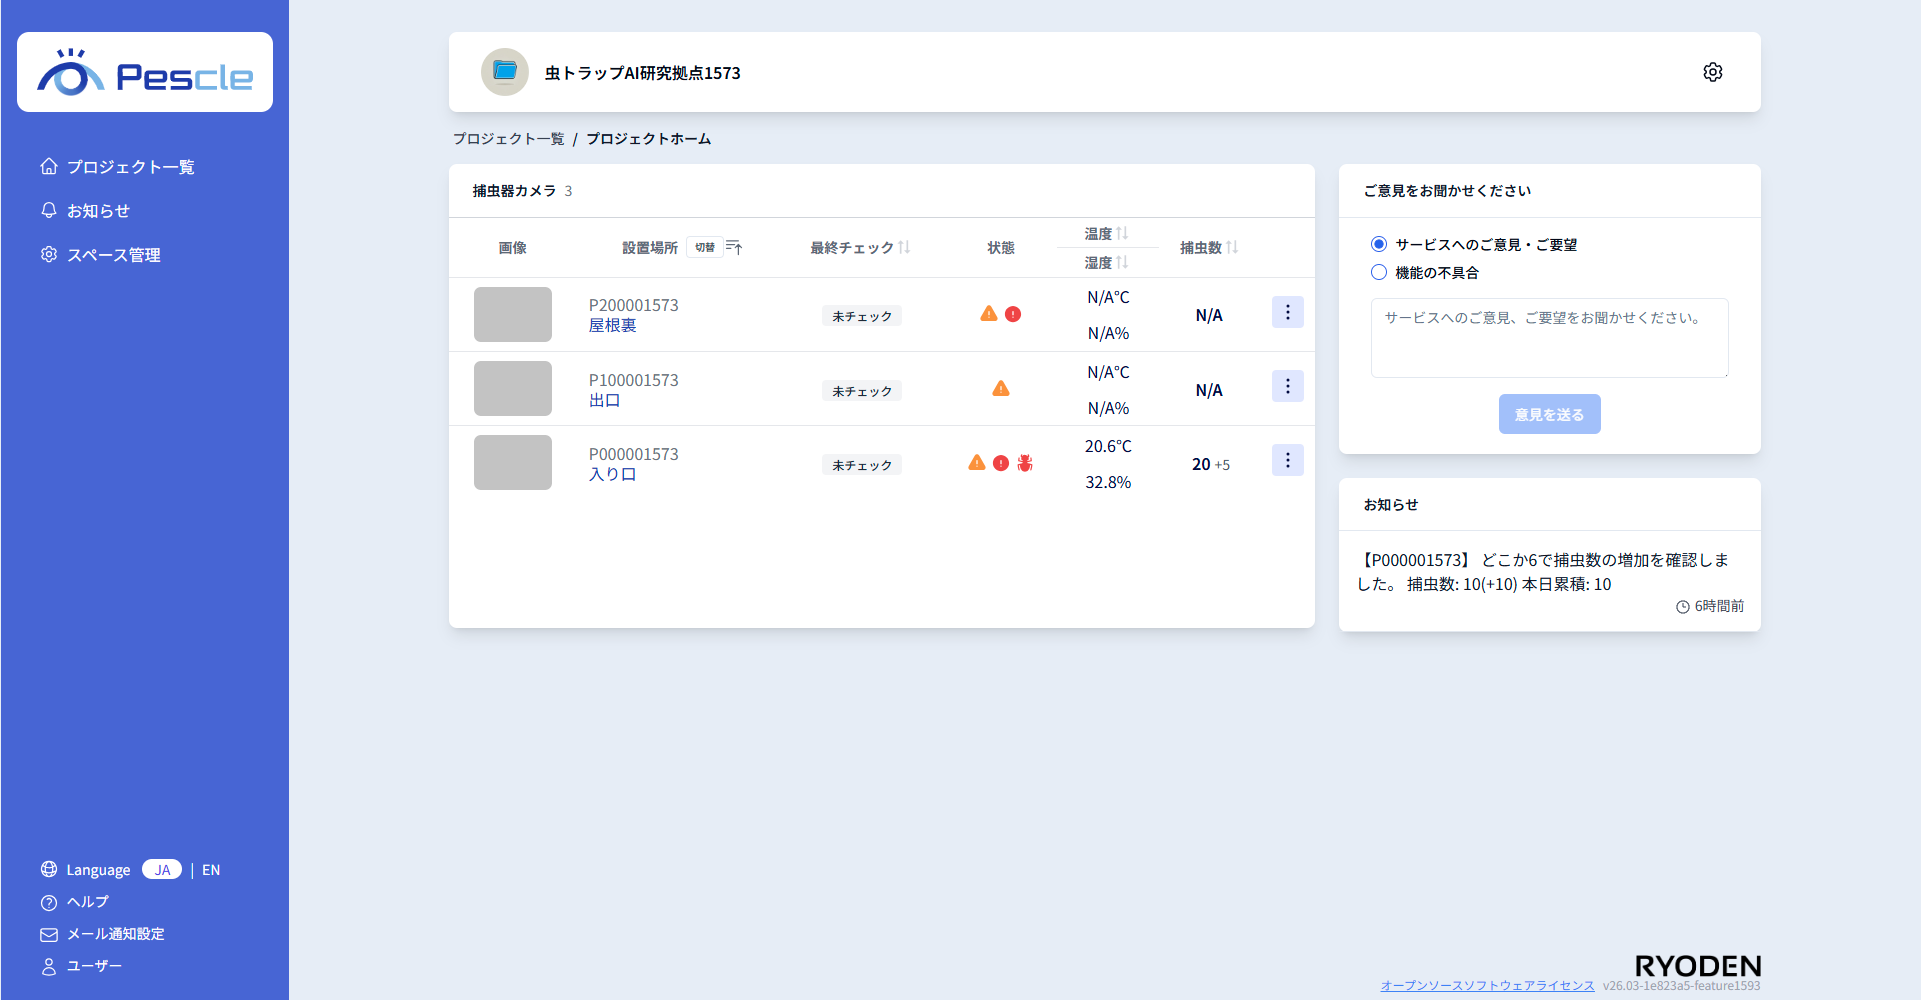Click camera ID P100001573 text

[634, 380]
